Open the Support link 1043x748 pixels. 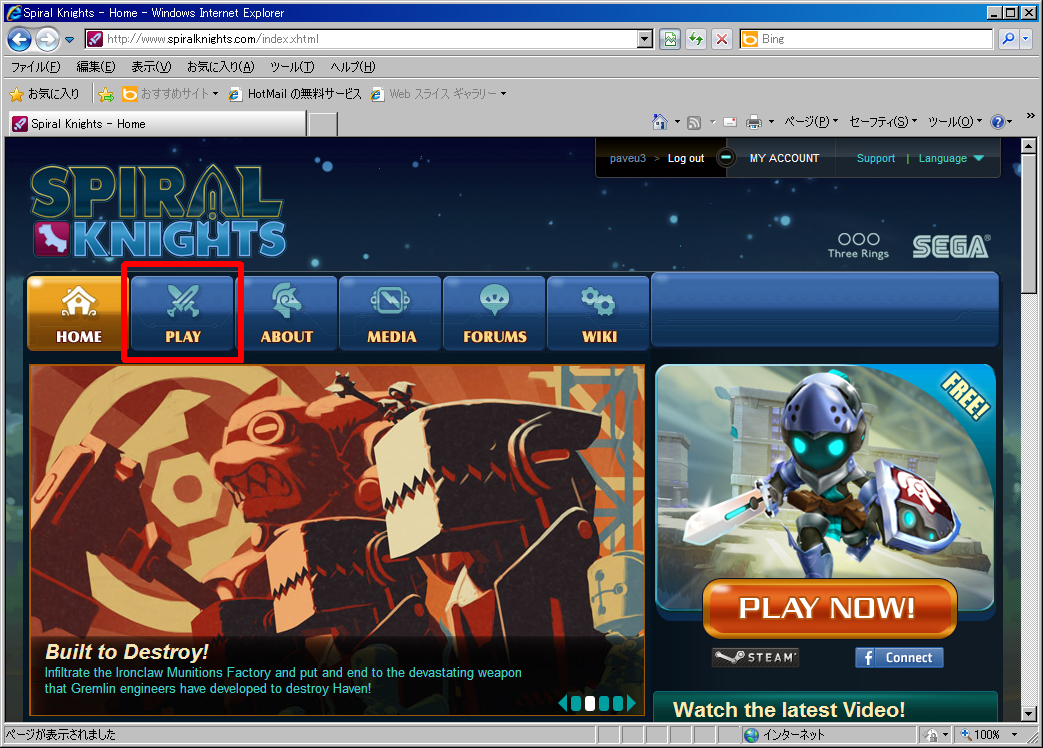coord(875,158)
